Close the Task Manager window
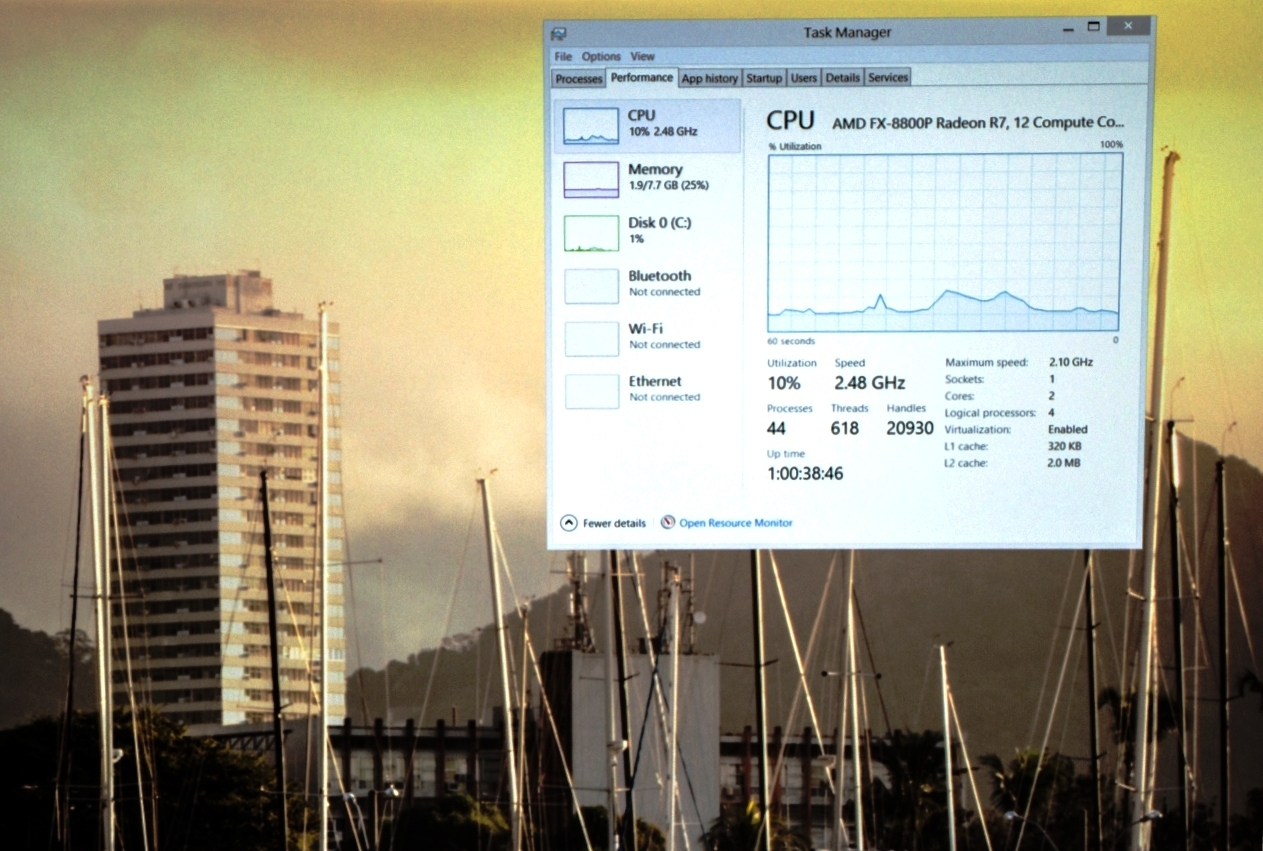Screen dimensions: 1263x851 [x=1128, y=26]
